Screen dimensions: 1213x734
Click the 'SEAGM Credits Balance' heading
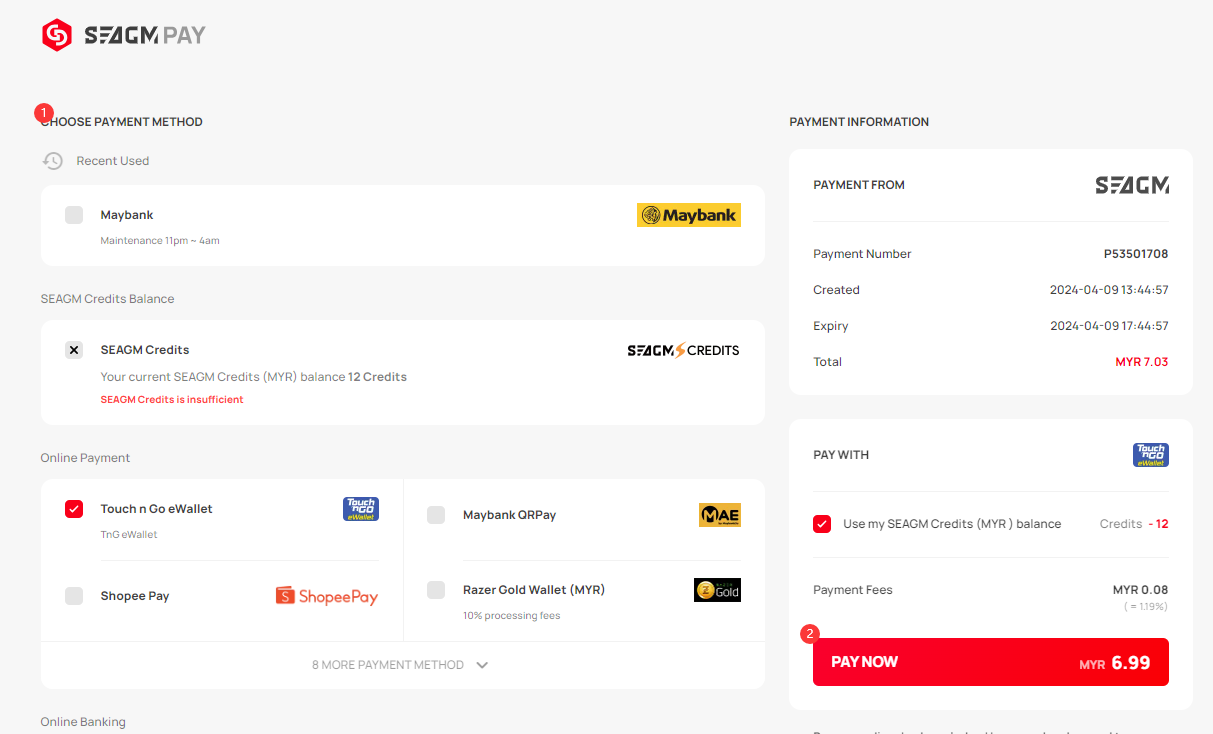[108, 299]
